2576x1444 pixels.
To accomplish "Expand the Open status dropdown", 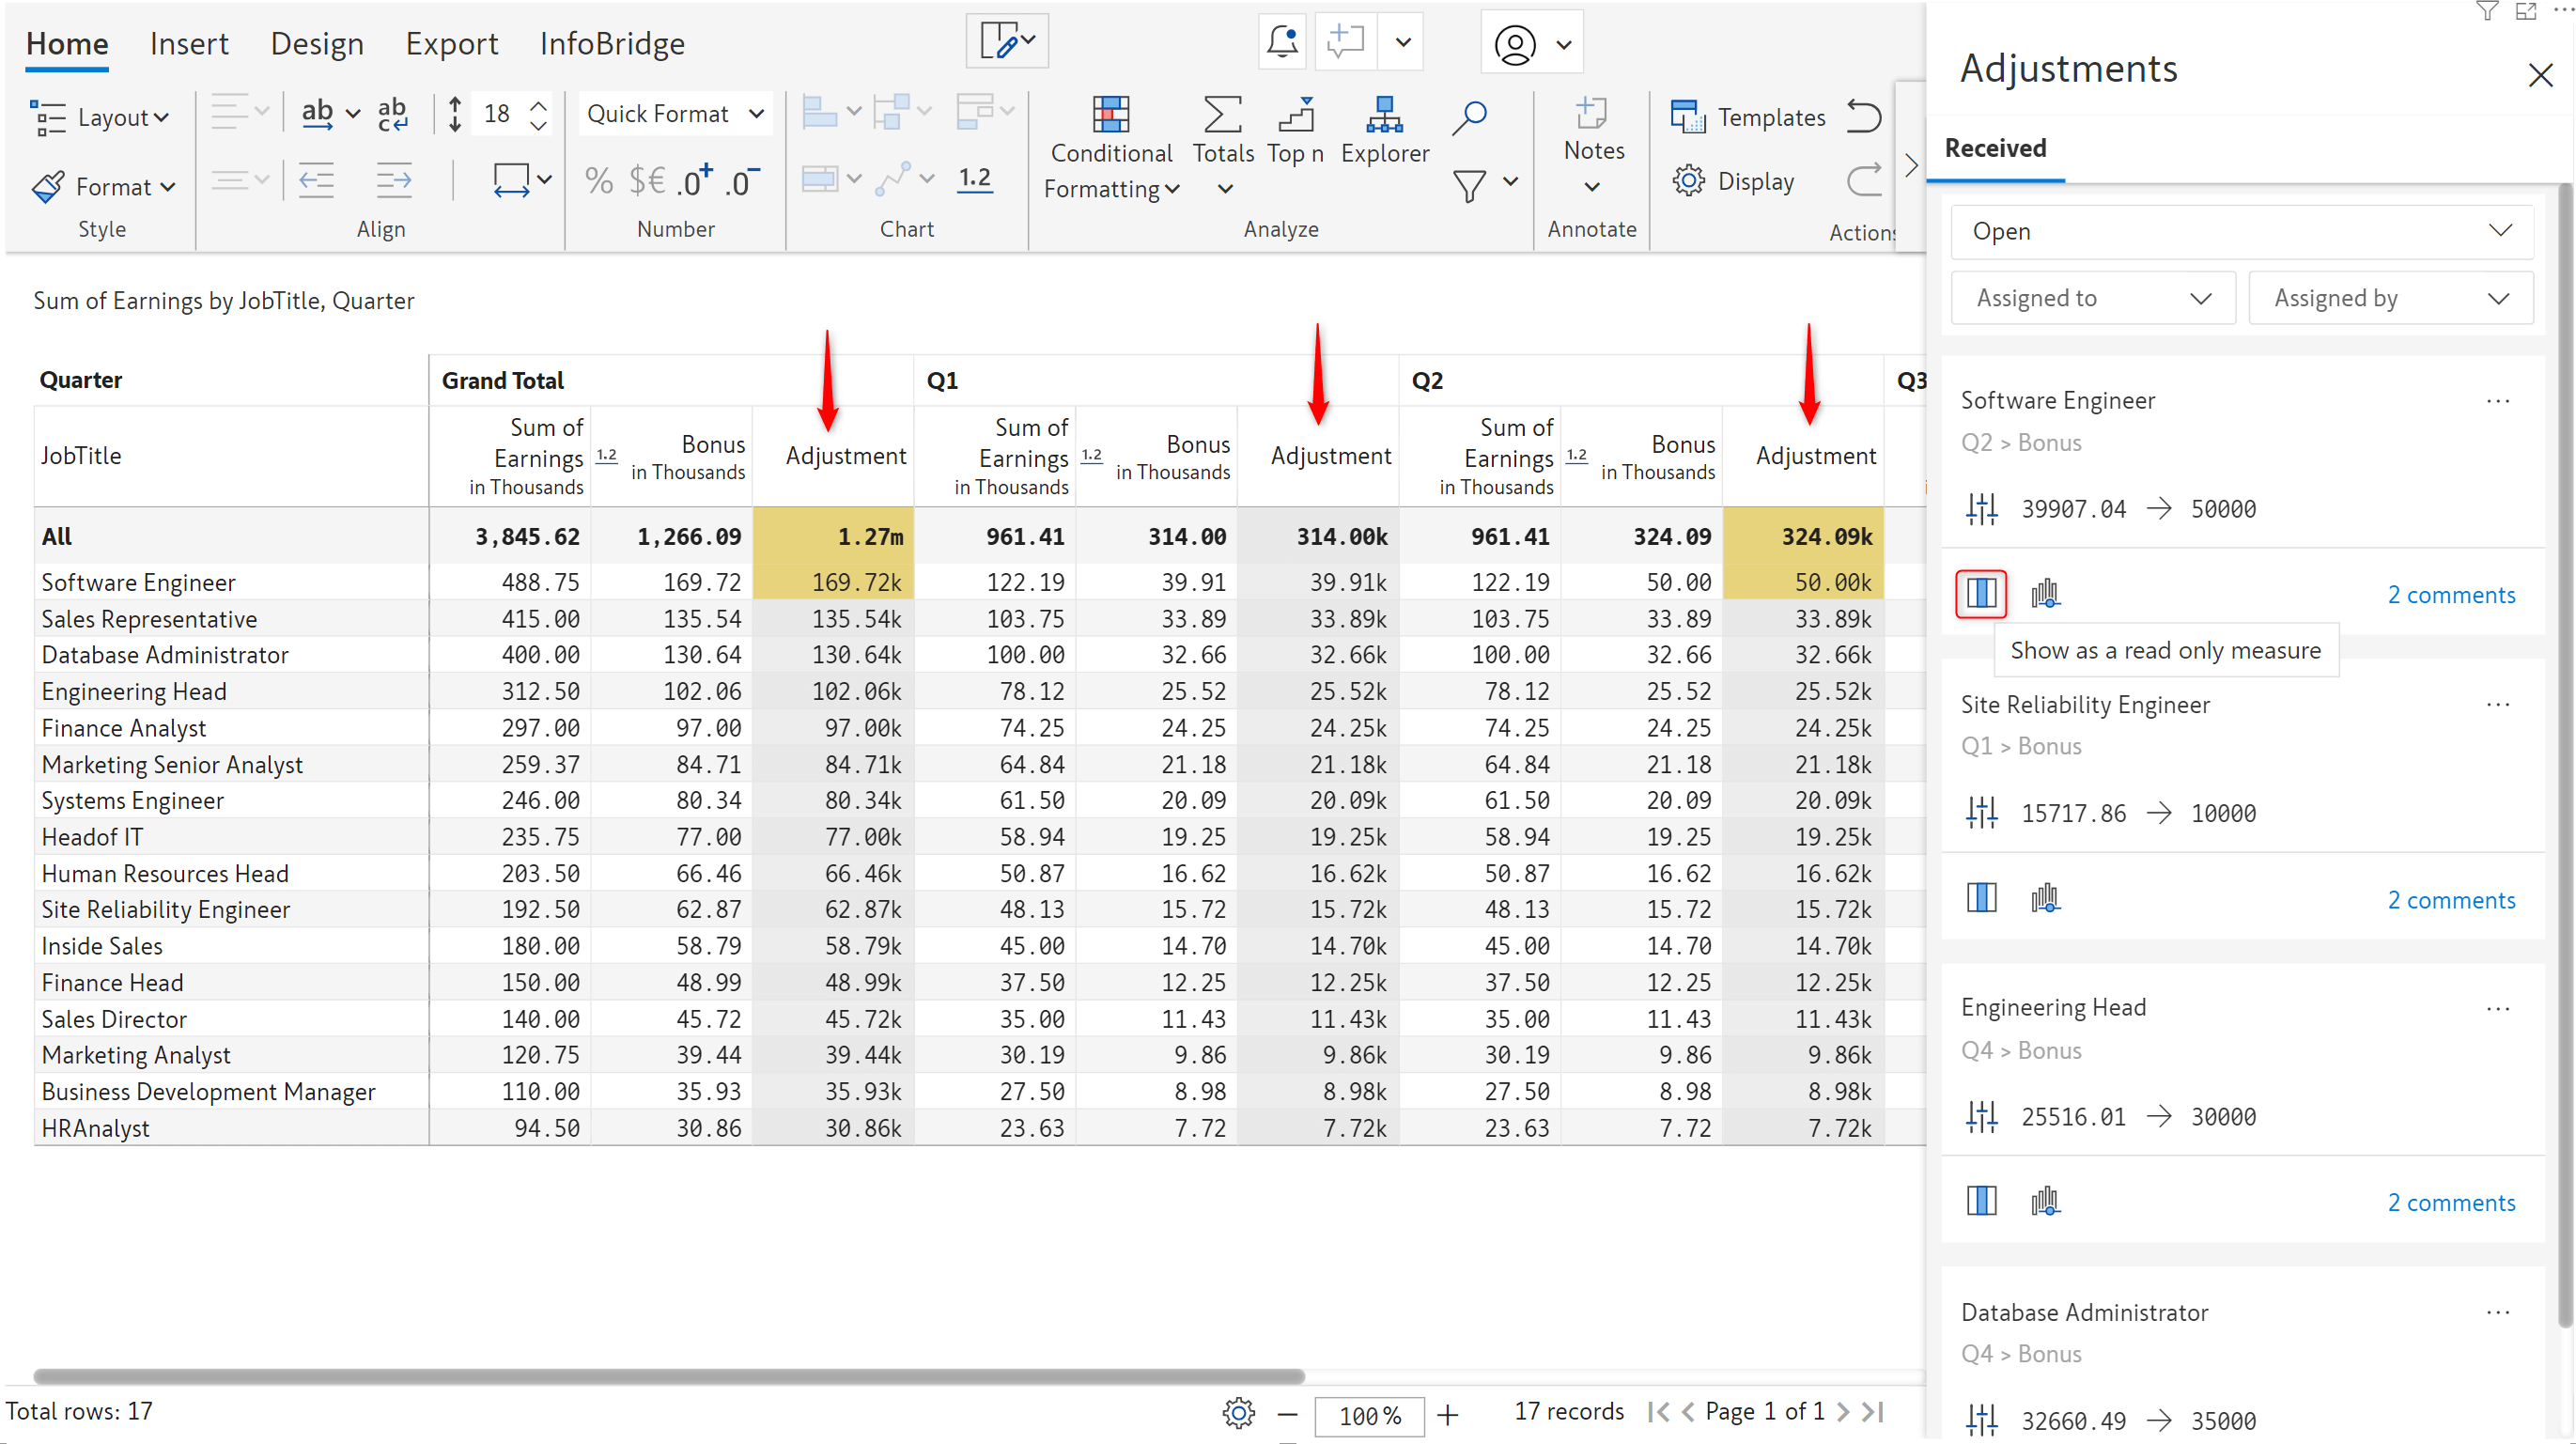I will click(2241, 231).
